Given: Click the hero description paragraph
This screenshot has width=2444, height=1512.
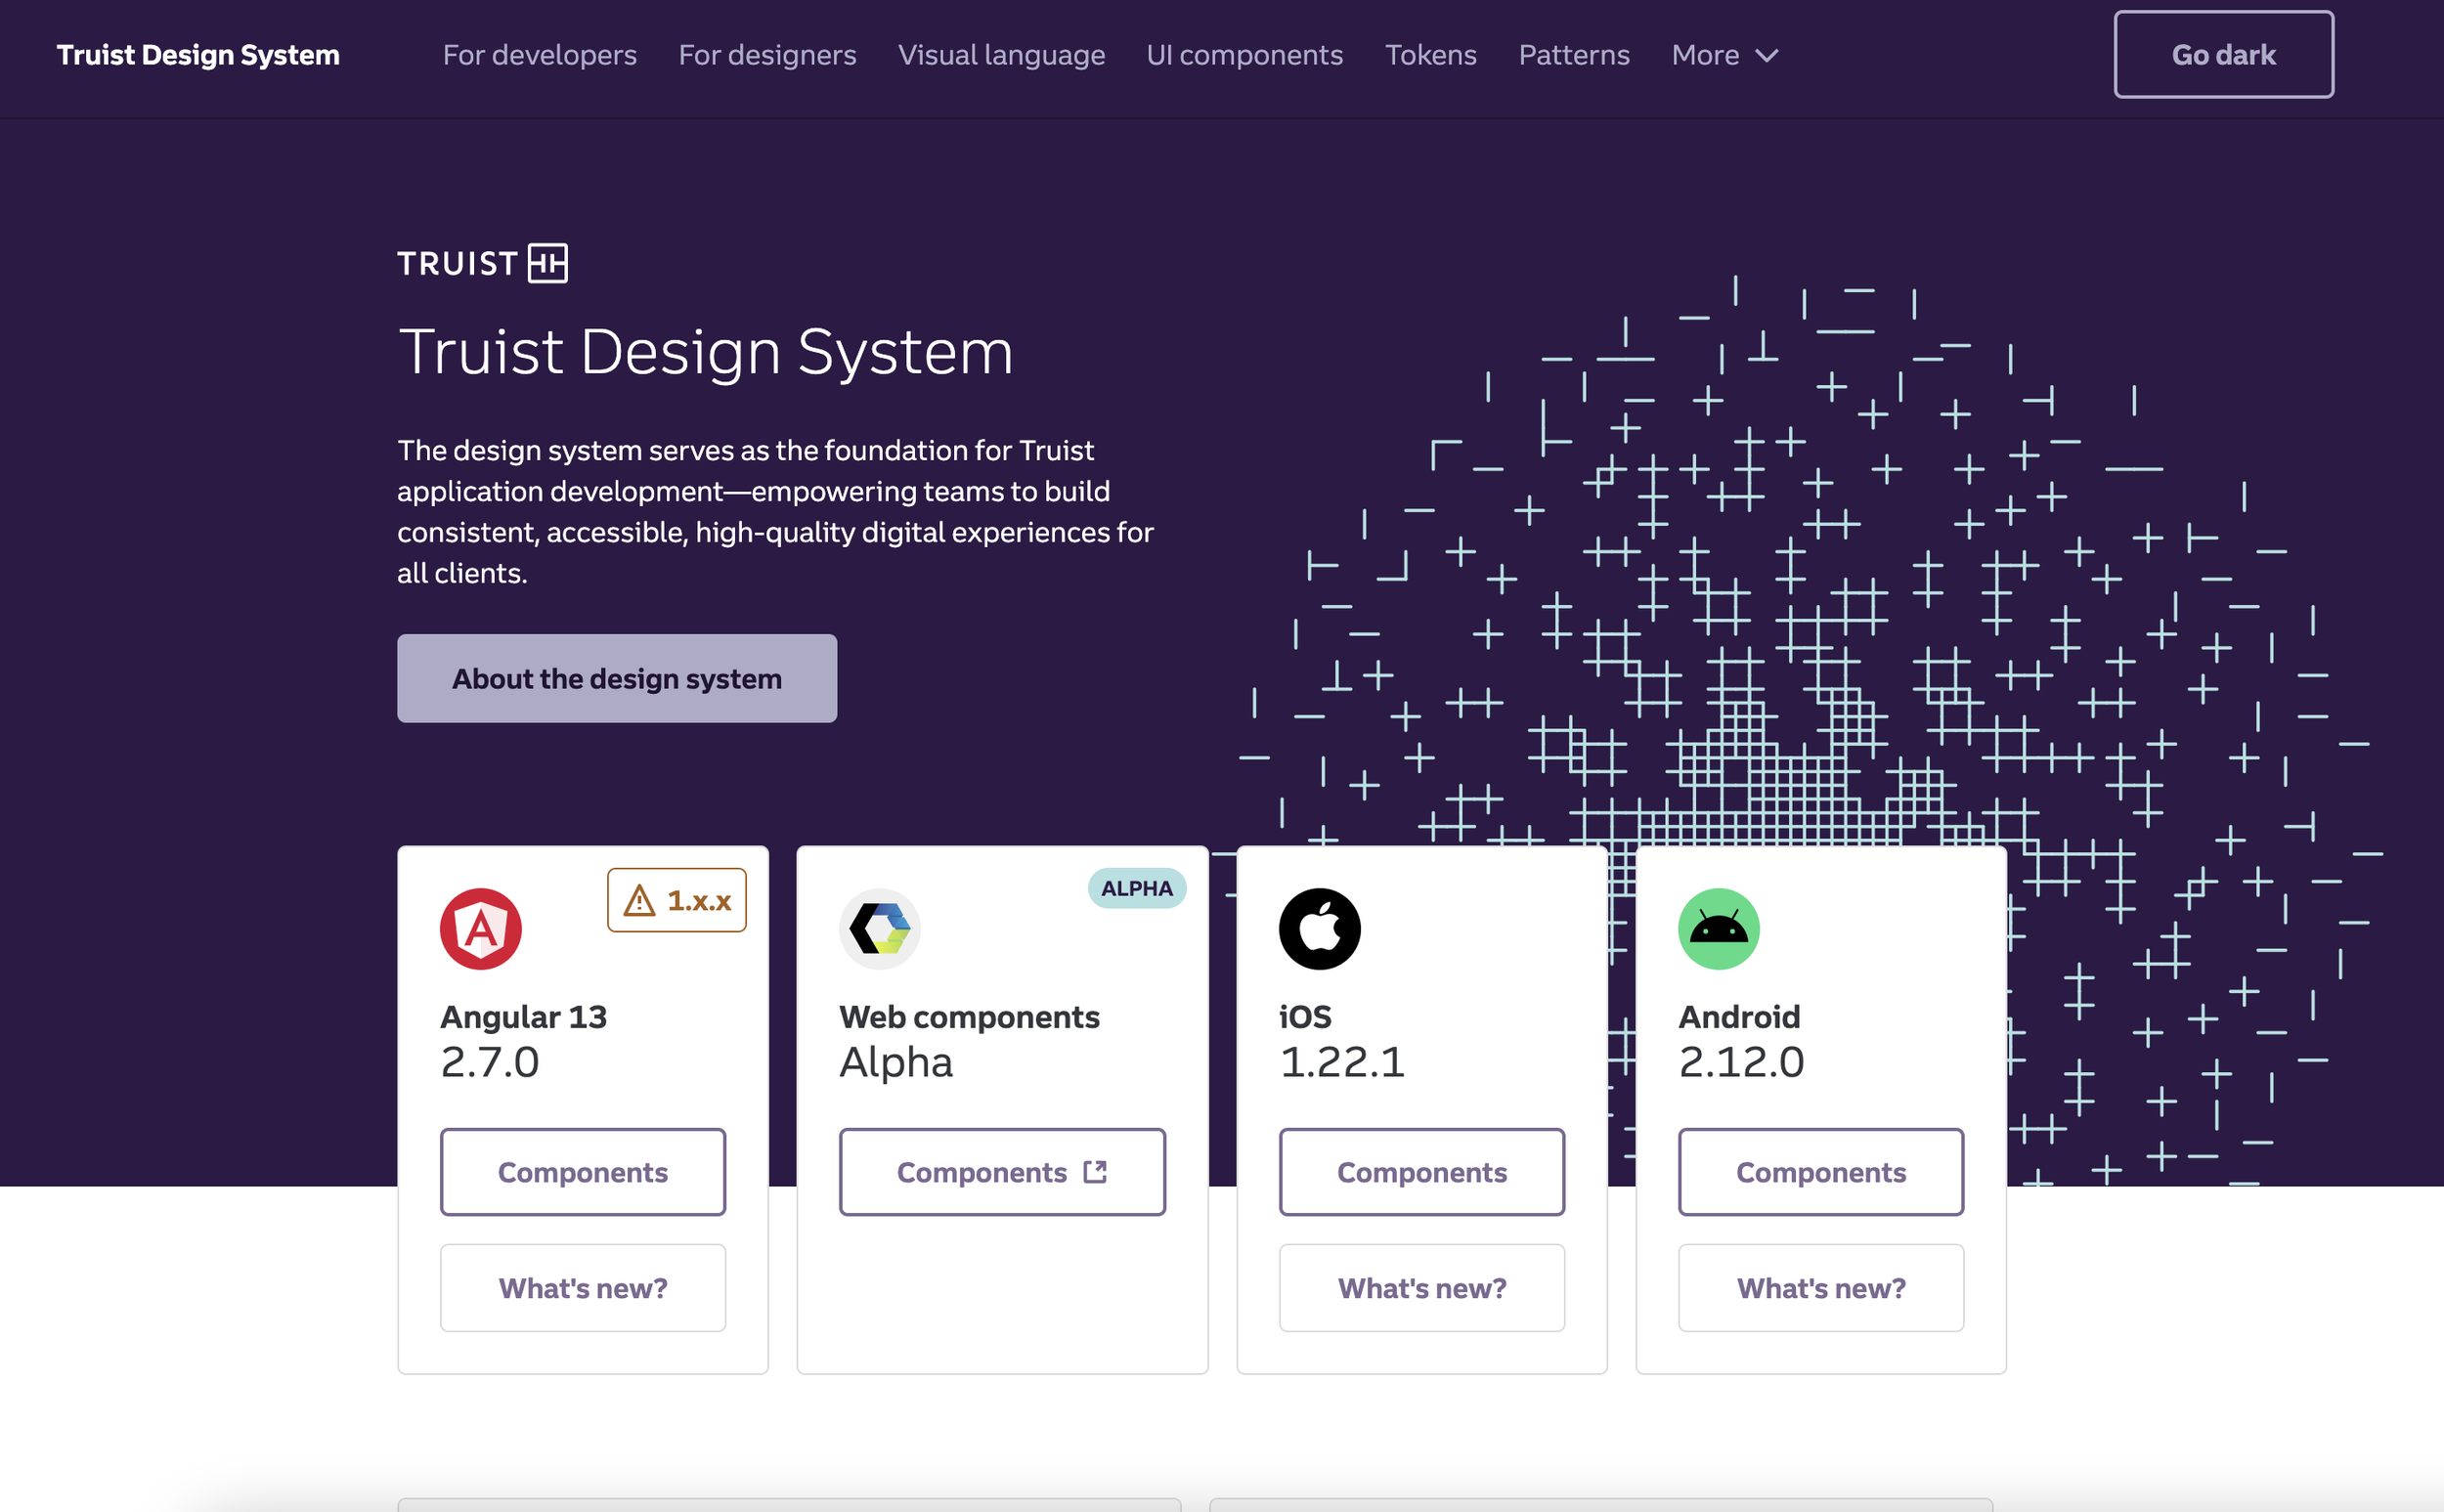Looking at the screenshot, I should click(776, 511).
